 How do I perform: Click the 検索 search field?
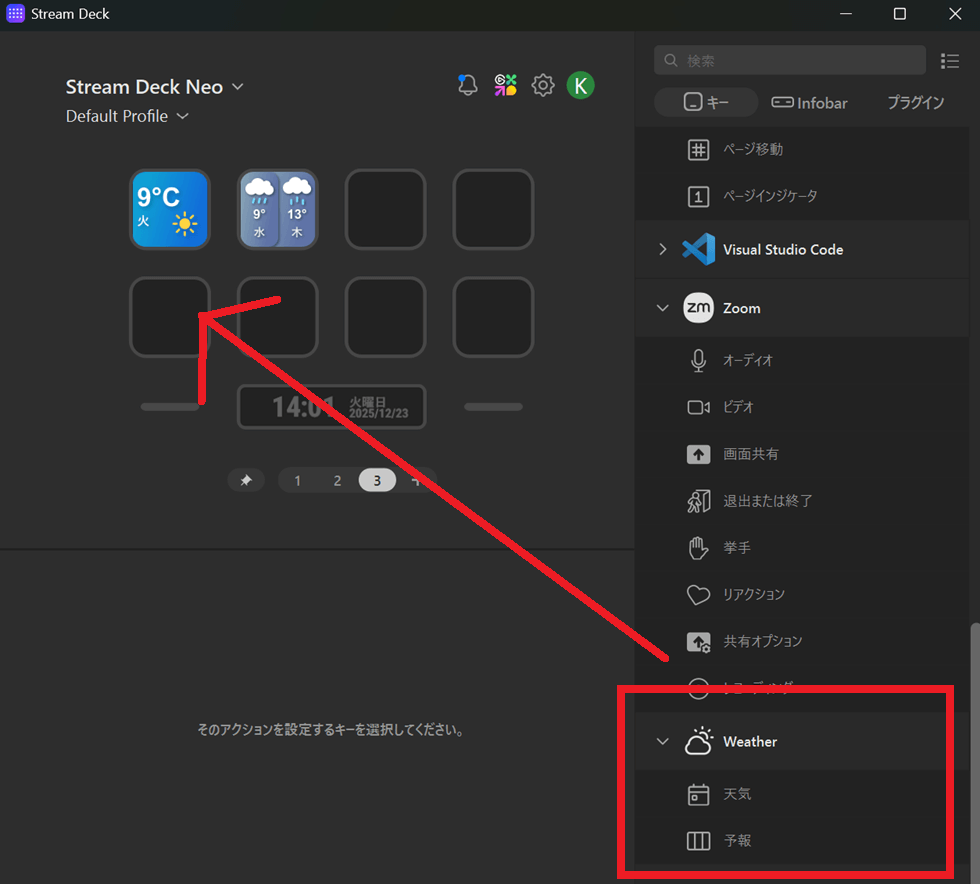pyautogui.click(x=790, y=61)
